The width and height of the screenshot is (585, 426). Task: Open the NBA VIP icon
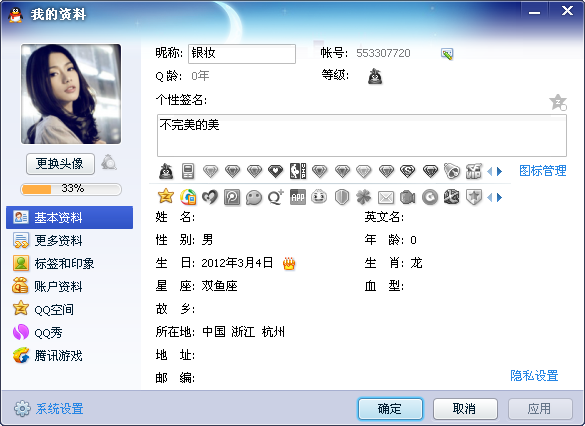click(x=298, y=171)
